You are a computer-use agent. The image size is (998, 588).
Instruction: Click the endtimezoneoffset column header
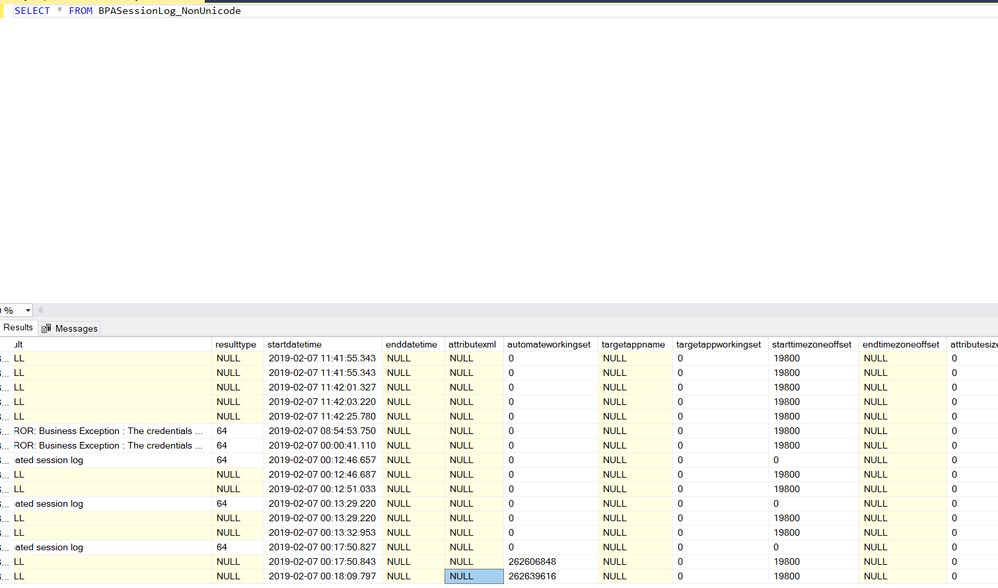click(x=900, y=344)
